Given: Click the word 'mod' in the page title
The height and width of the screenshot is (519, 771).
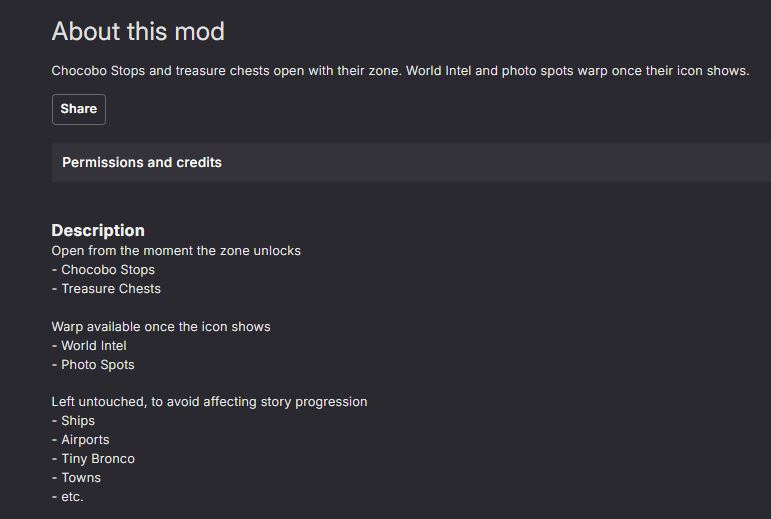Looking at the screenshot, I should (200, 31).
